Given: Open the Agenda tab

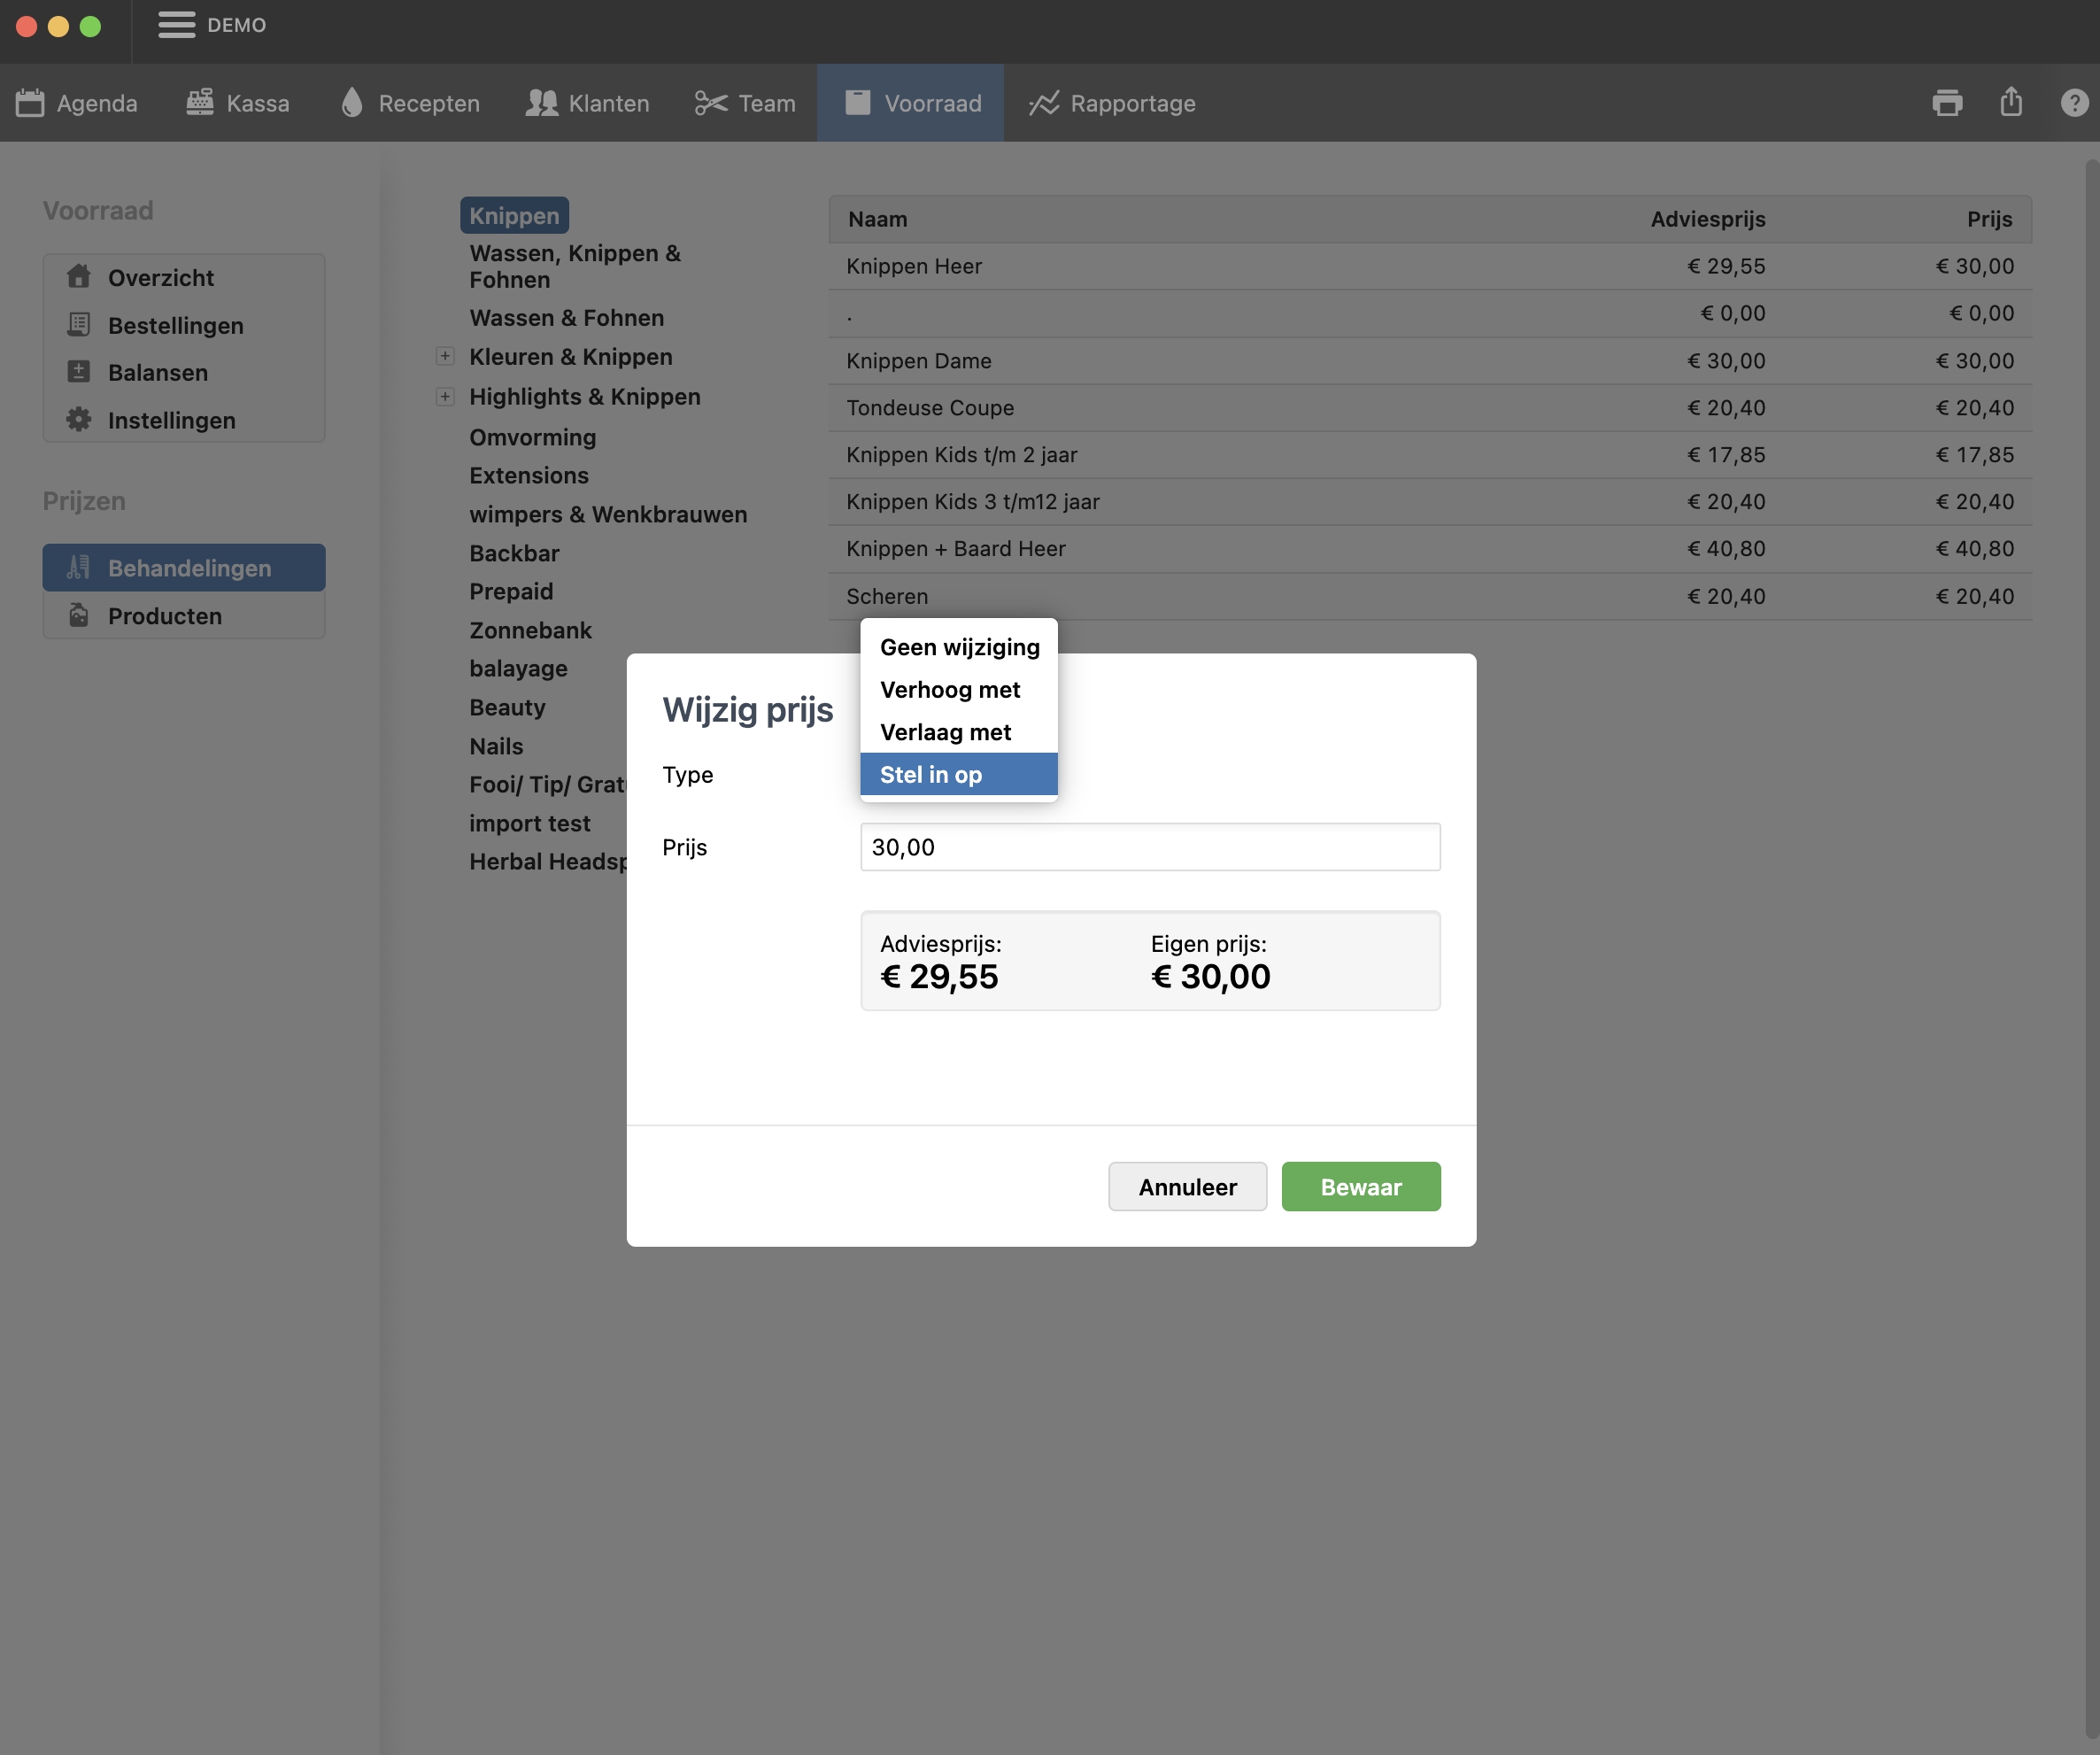Looking at the screenshot, I should point(76,103).
